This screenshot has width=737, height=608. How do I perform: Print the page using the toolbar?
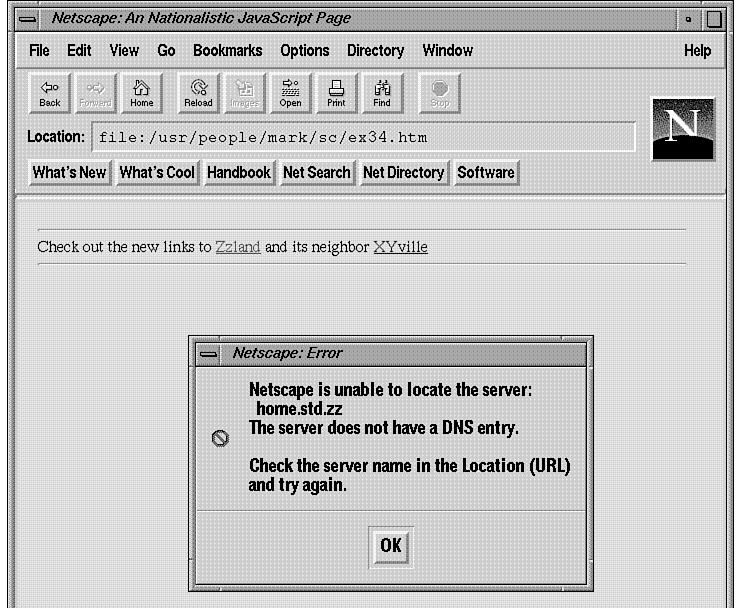pos(336,93)
